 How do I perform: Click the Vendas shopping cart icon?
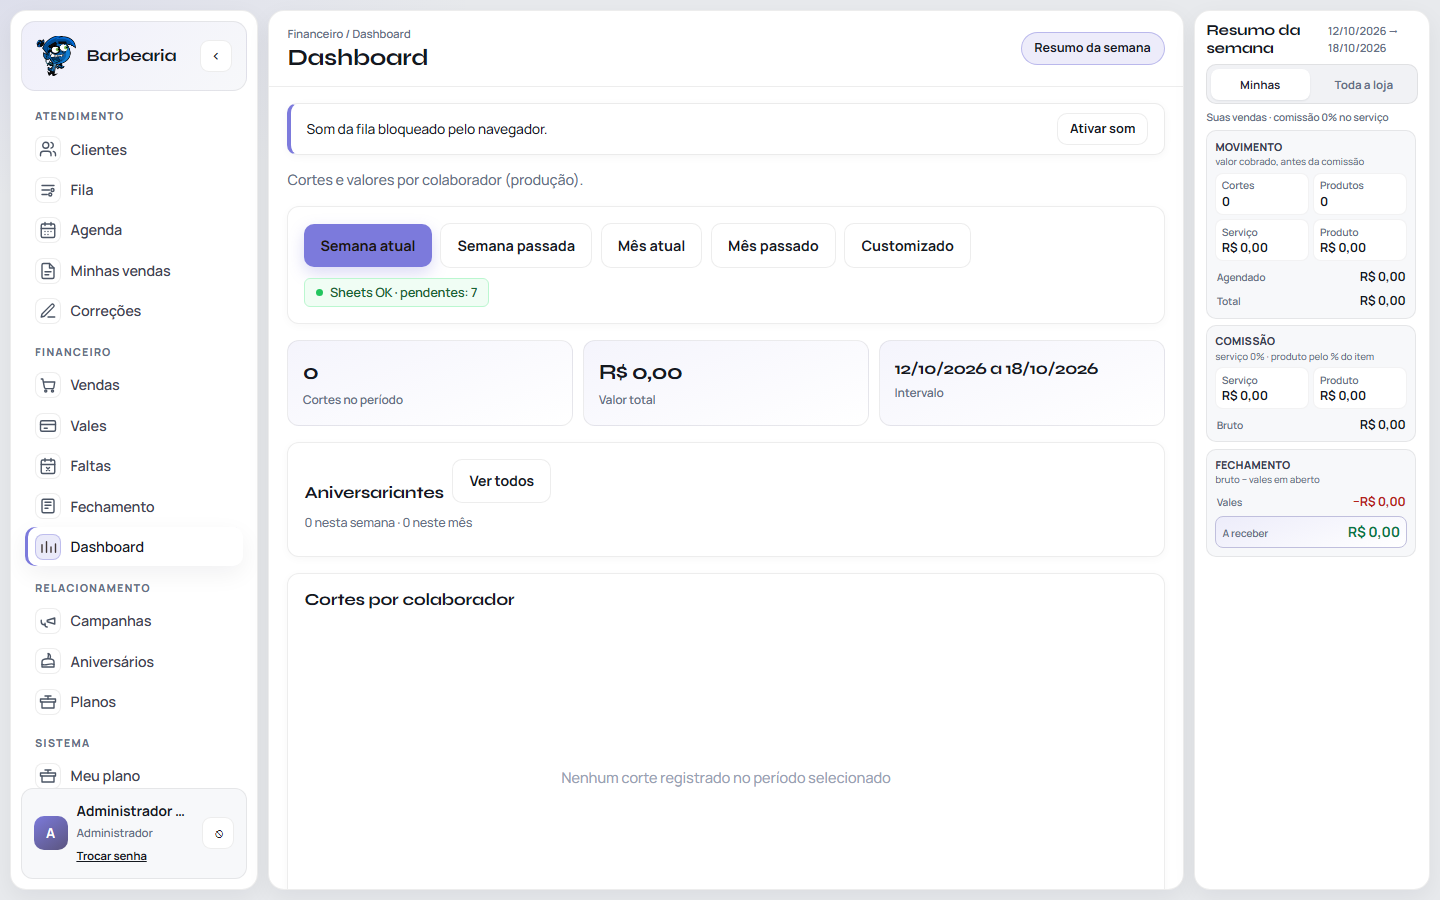click(48, 385)
